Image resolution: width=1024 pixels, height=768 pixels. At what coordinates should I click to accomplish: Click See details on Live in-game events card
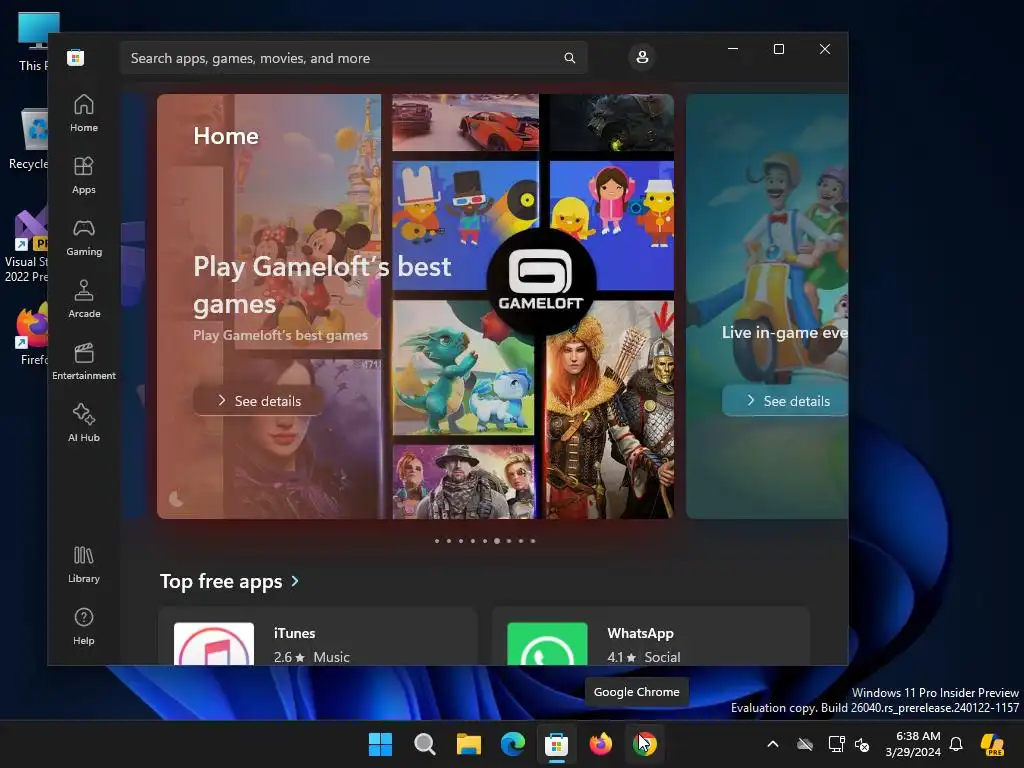[786, 401]
